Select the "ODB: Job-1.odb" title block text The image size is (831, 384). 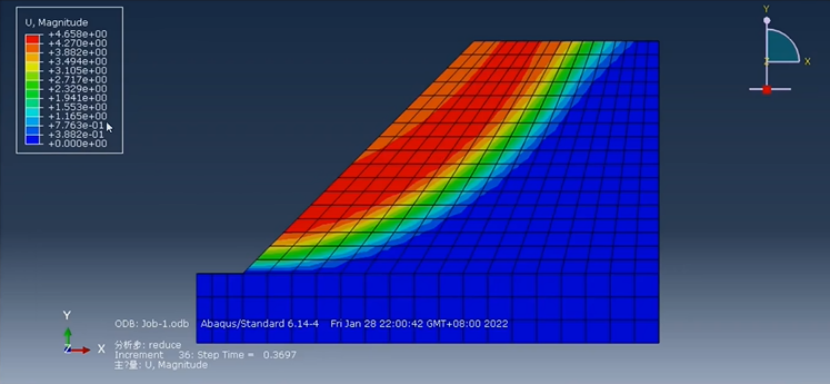point(152,324)
